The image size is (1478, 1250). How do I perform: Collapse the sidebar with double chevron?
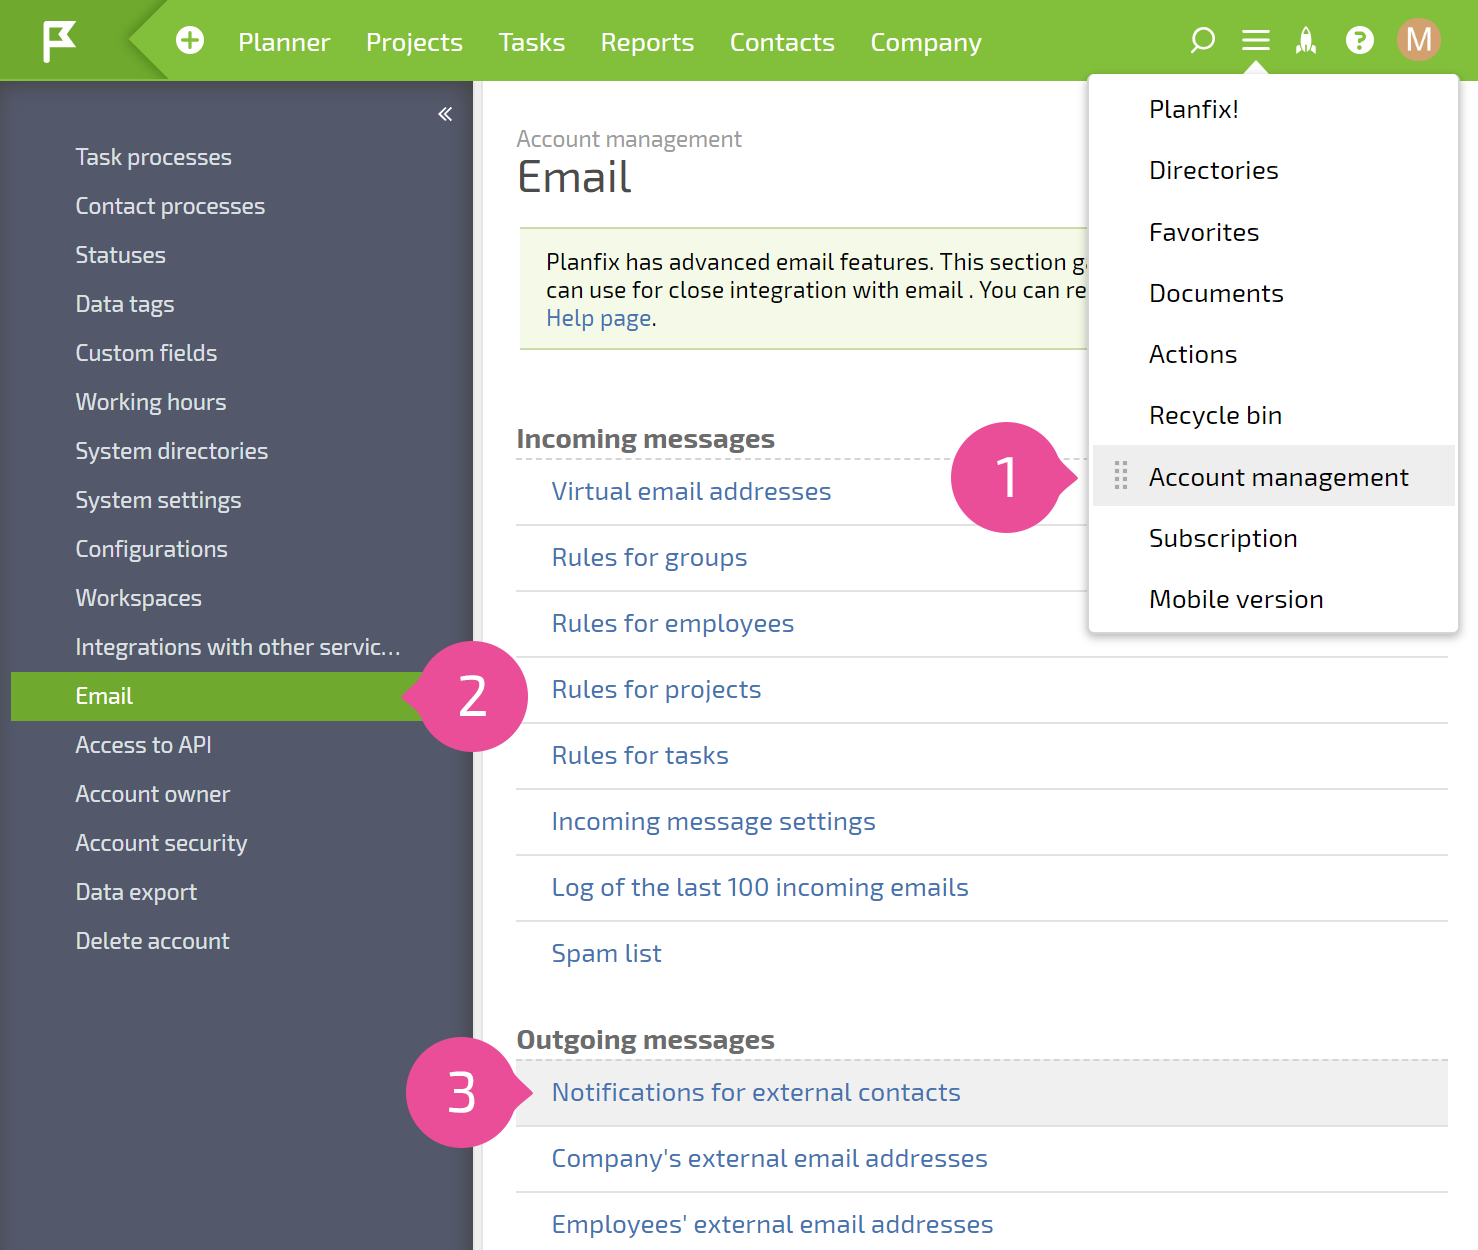click(x=445, y=114)
